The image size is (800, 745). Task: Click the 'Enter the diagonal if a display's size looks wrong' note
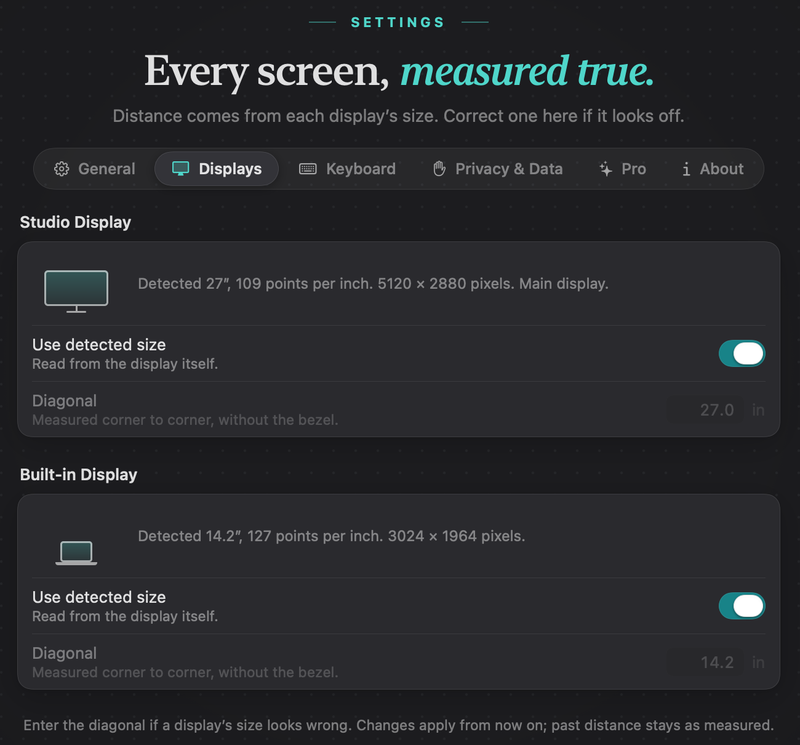[186, 725]
